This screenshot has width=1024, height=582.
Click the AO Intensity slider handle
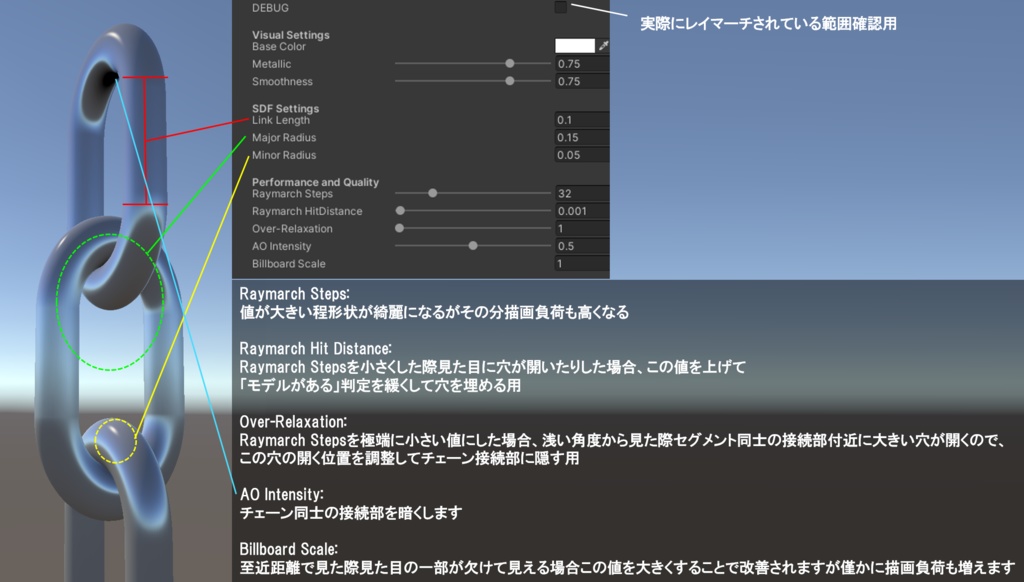tap(472, 245)
